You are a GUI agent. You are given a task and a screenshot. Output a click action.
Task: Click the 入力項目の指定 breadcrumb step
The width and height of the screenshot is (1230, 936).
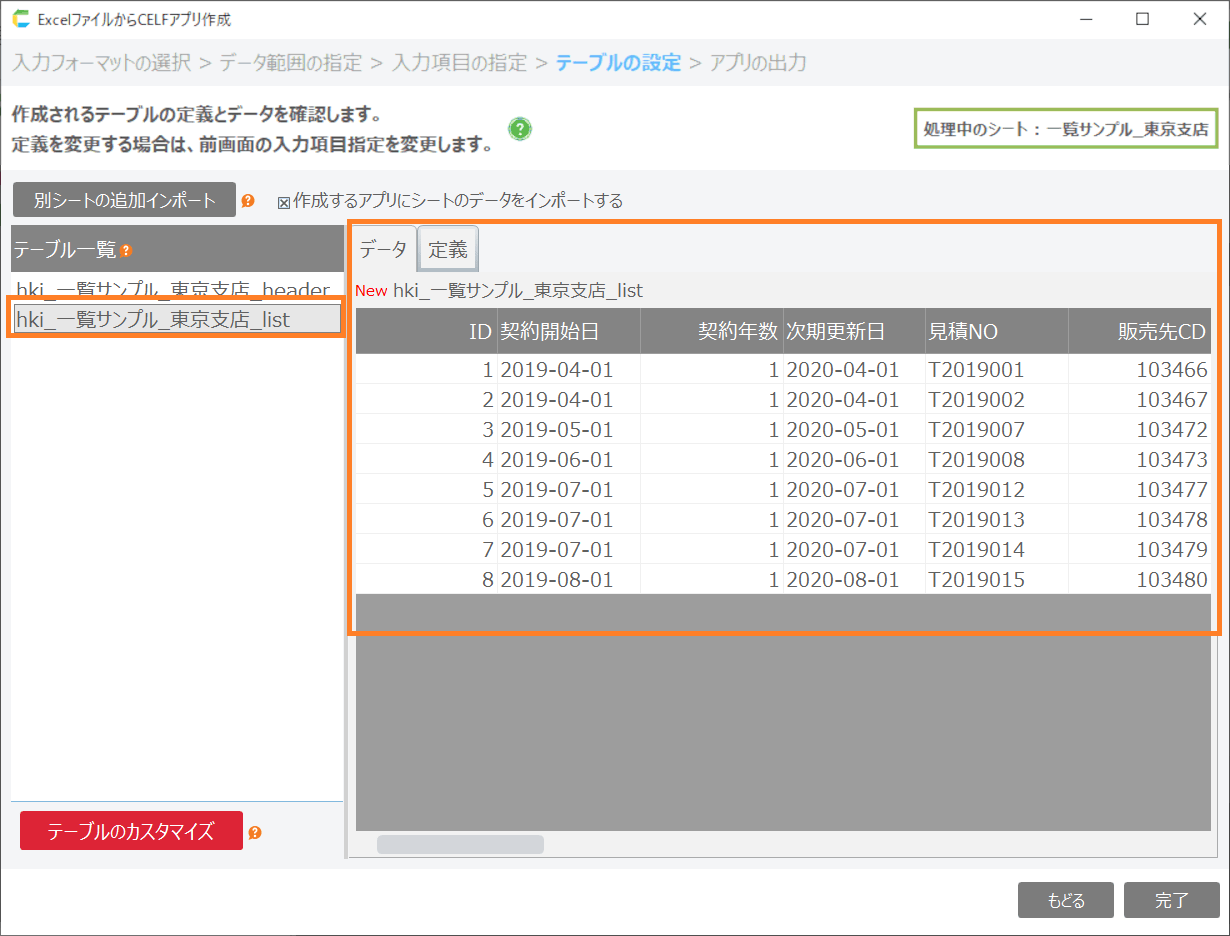(459, 63)
